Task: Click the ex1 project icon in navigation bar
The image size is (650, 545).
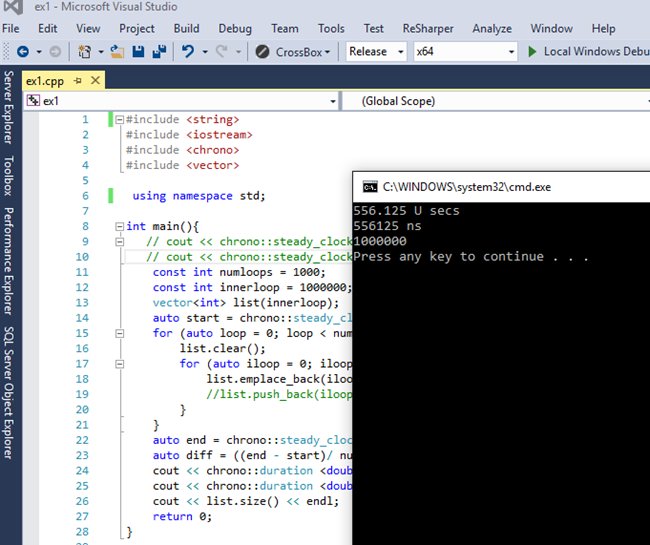Action: tap(33, 101)
